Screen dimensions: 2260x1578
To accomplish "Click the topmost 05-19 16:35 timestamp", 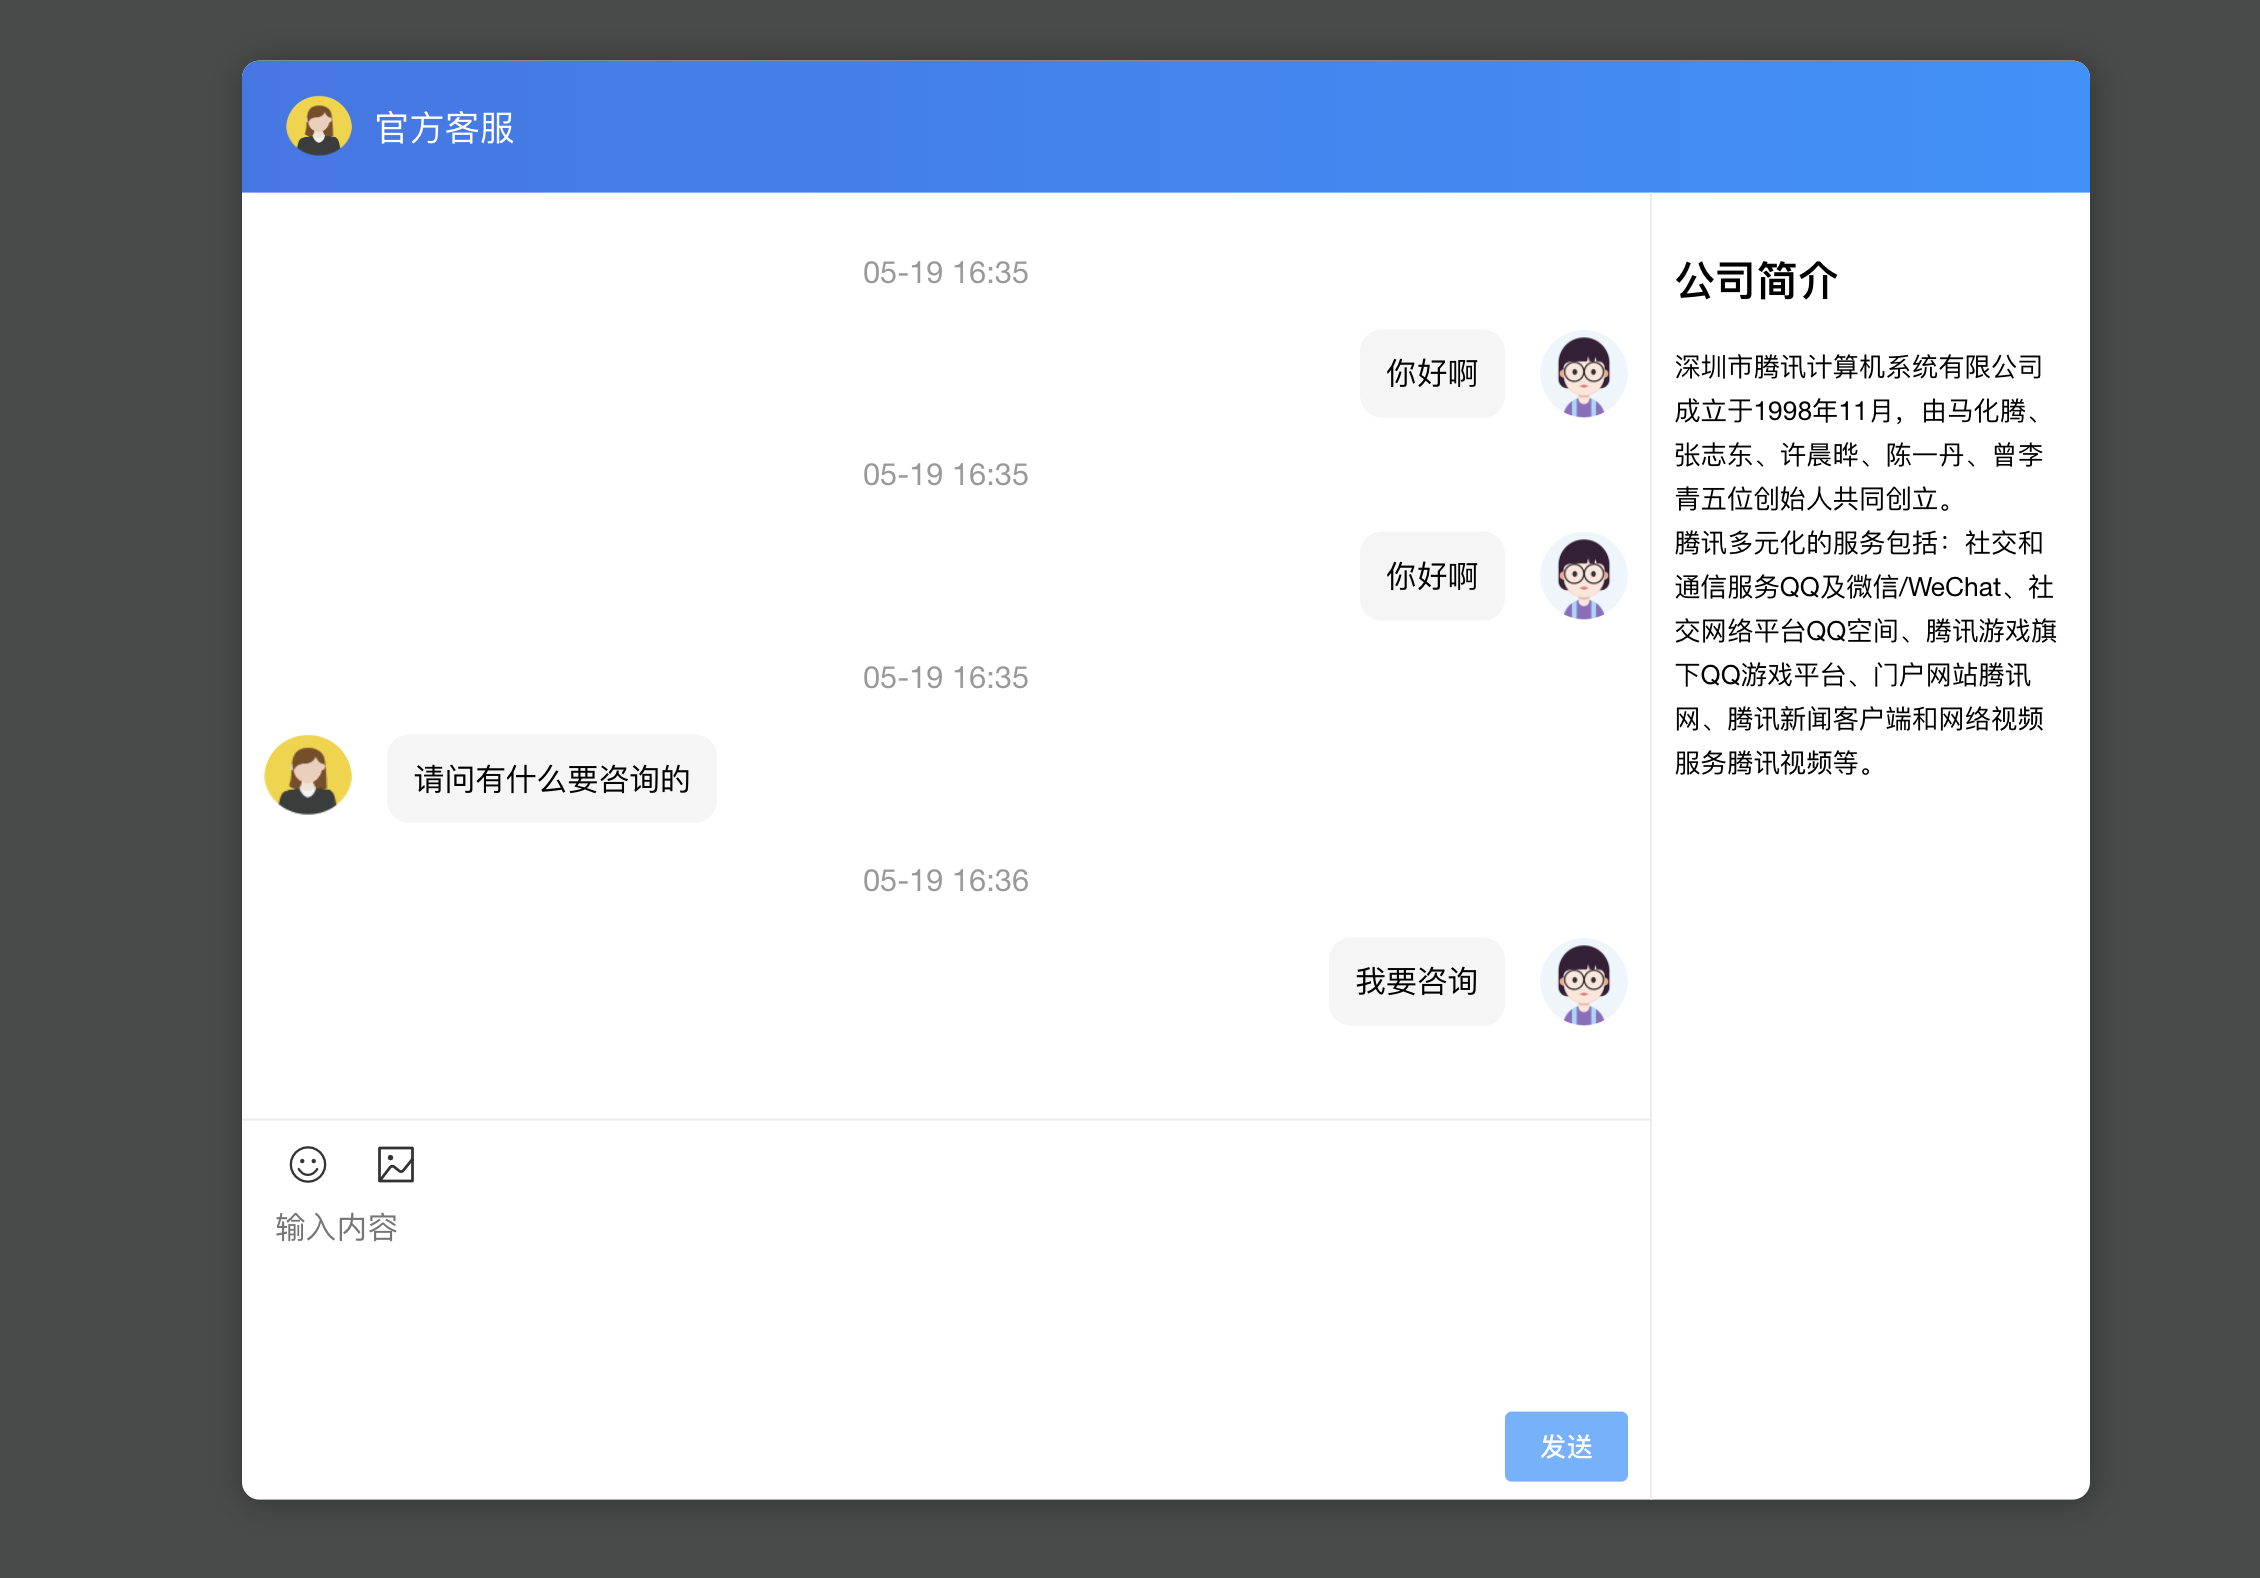I will (945, 273).
